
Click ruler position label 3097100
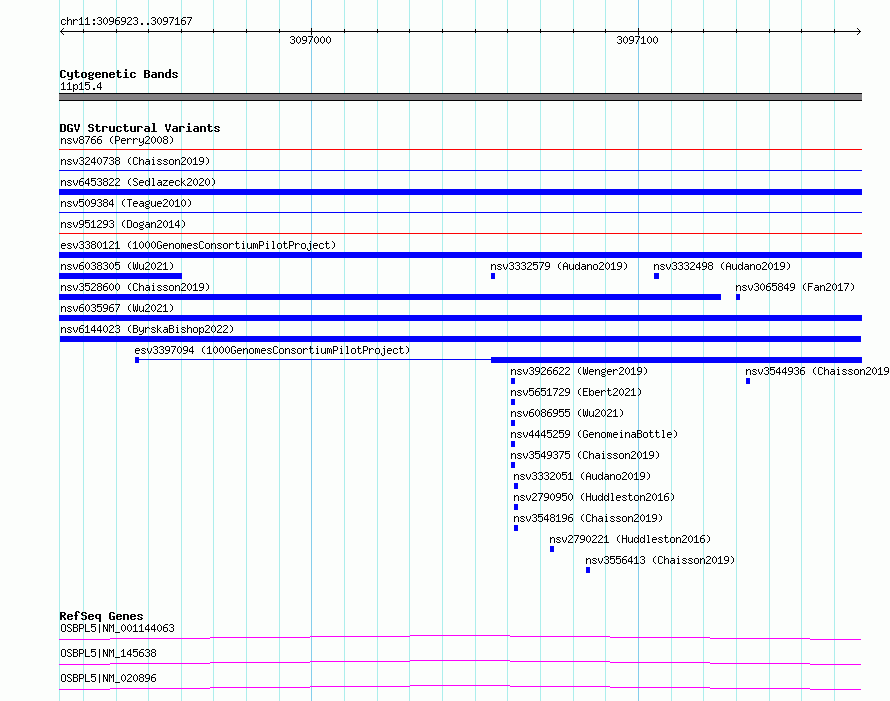637,40
